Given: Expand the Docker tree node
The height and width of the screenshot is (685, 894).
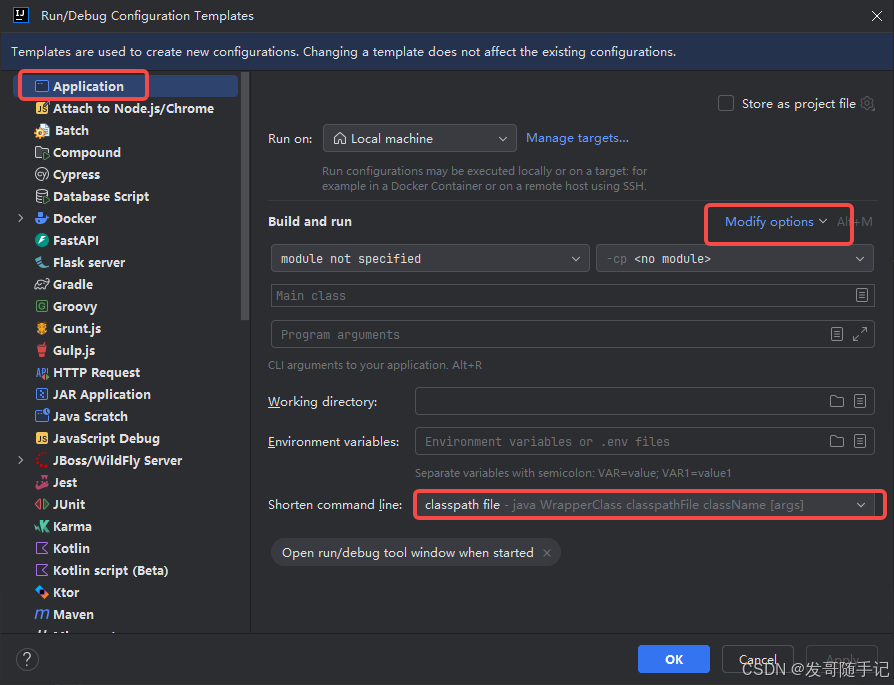Looking at the screenshot, I should (21, 218).
